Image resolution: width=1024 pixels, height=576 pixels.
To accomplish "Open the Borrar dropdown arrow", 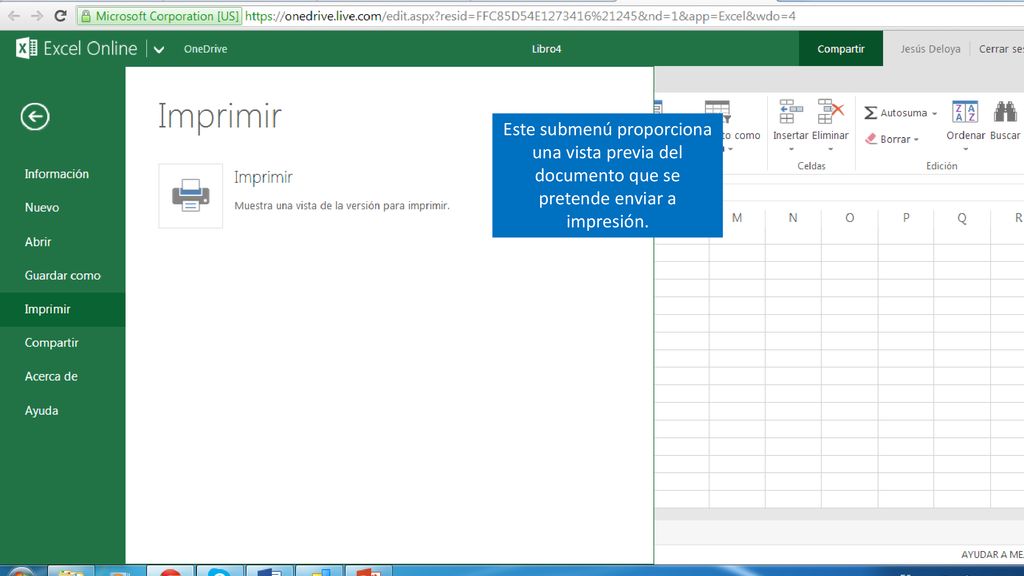I will coord(916,140).
